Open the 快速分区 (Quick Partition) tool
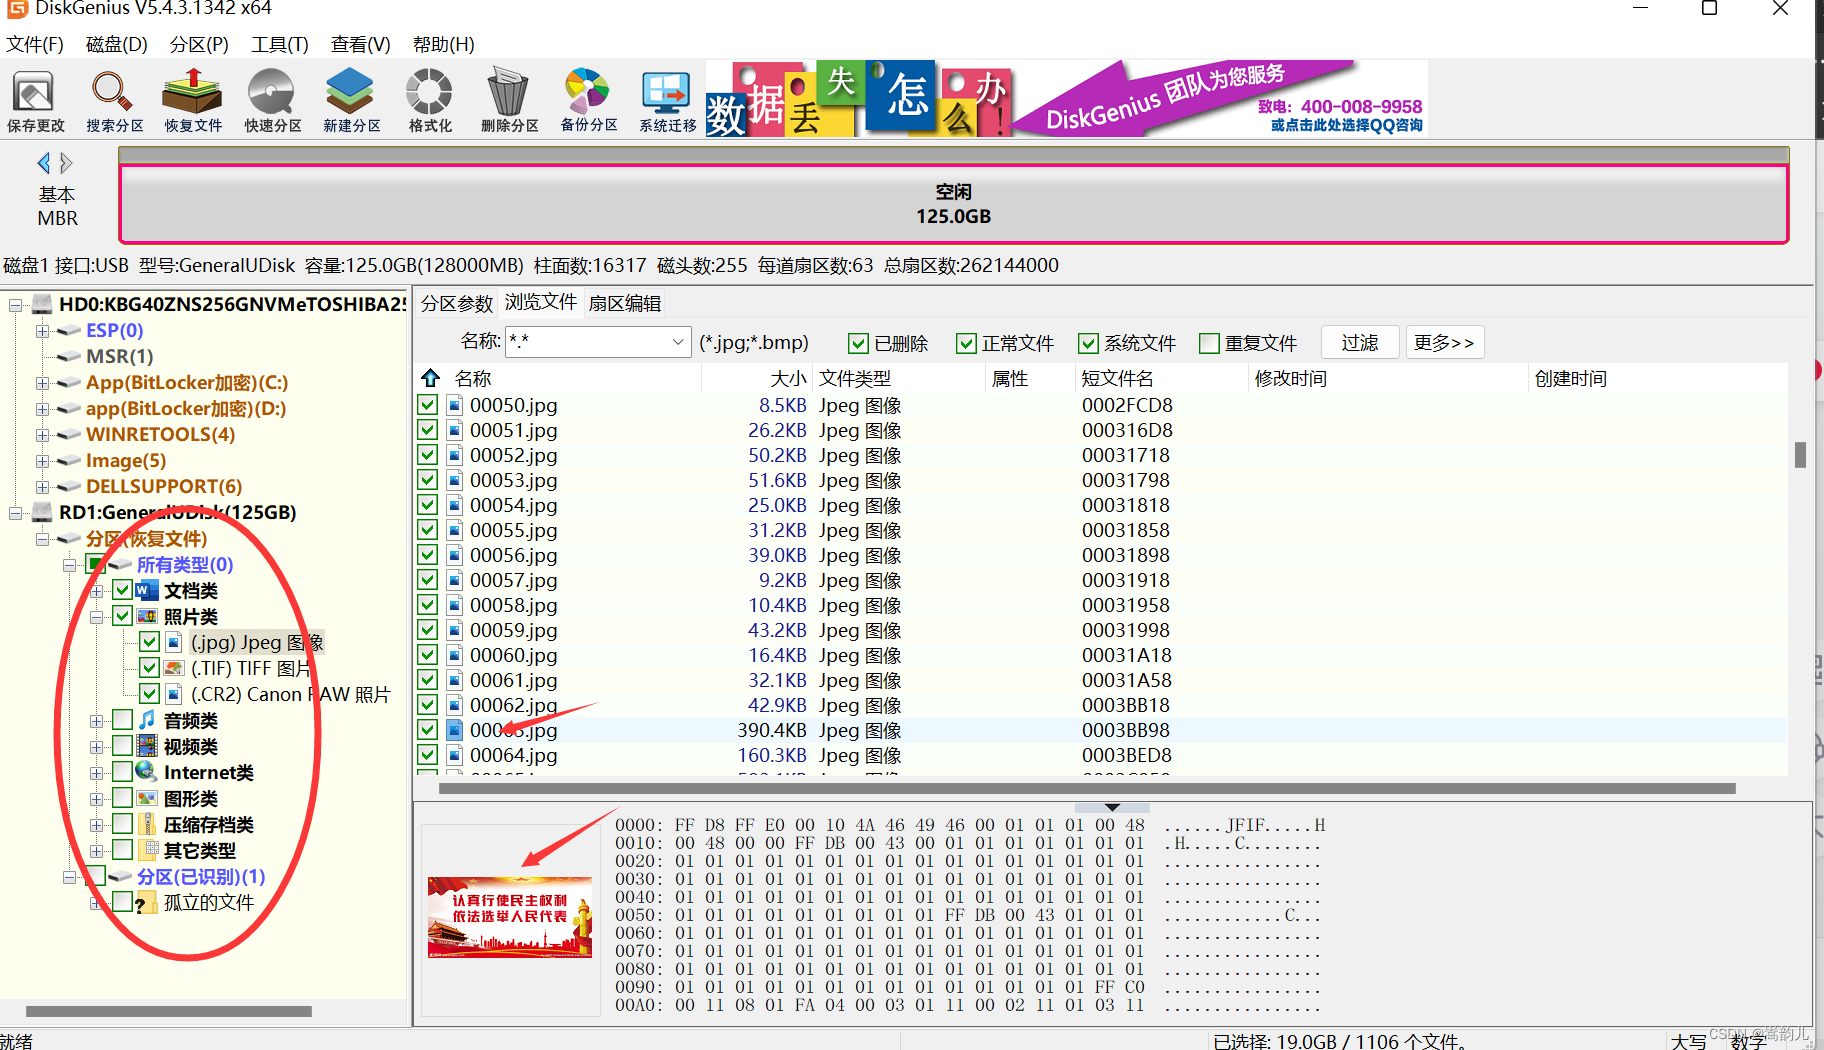The height and width of the screenshot is (1050, 1824). click(271, 98)
